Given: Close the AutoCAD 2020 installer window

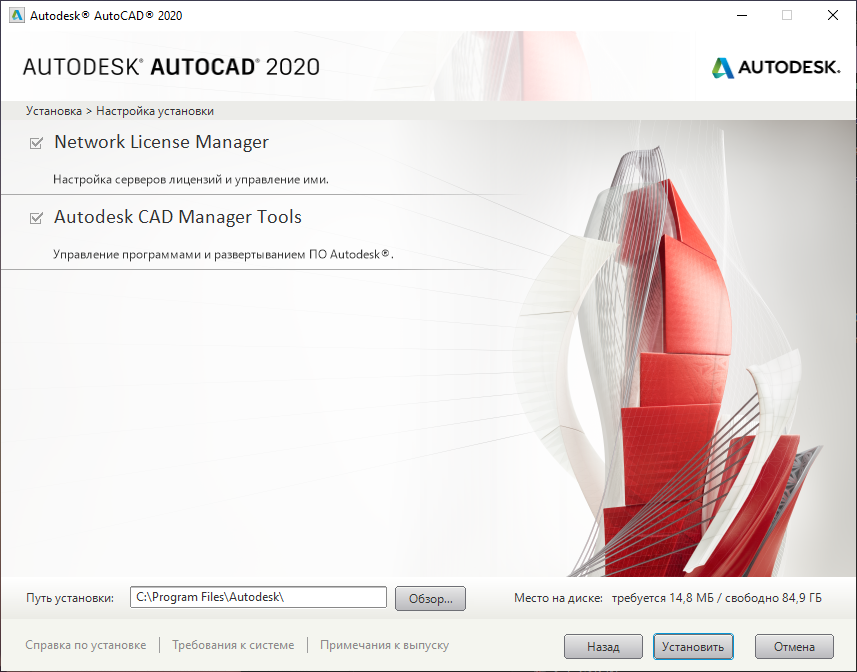Looking at the screenshot, I should 832,15.
